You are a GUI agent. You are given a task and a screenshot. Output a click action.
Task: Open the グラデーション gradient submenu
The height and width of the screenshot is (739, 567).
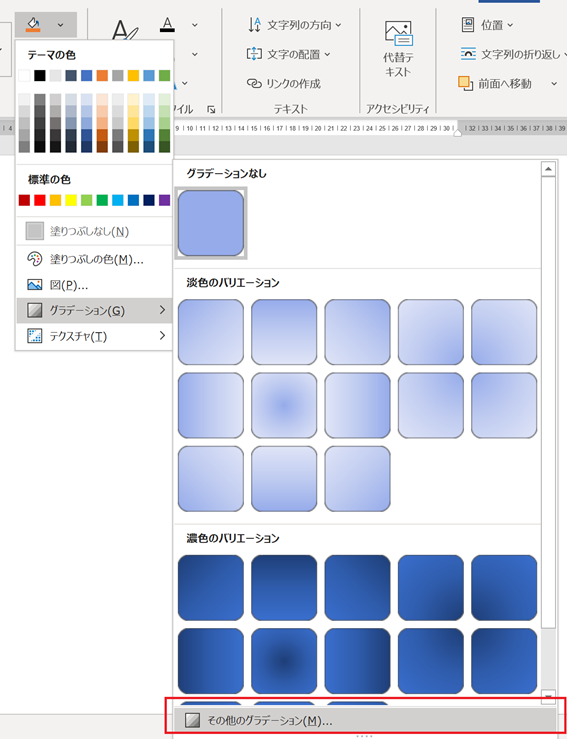coord(94,311)
